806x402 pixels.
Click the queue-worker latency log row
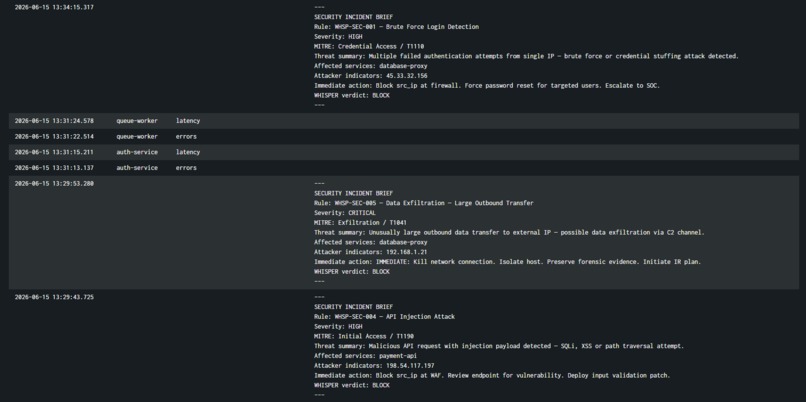pos(404,121)
